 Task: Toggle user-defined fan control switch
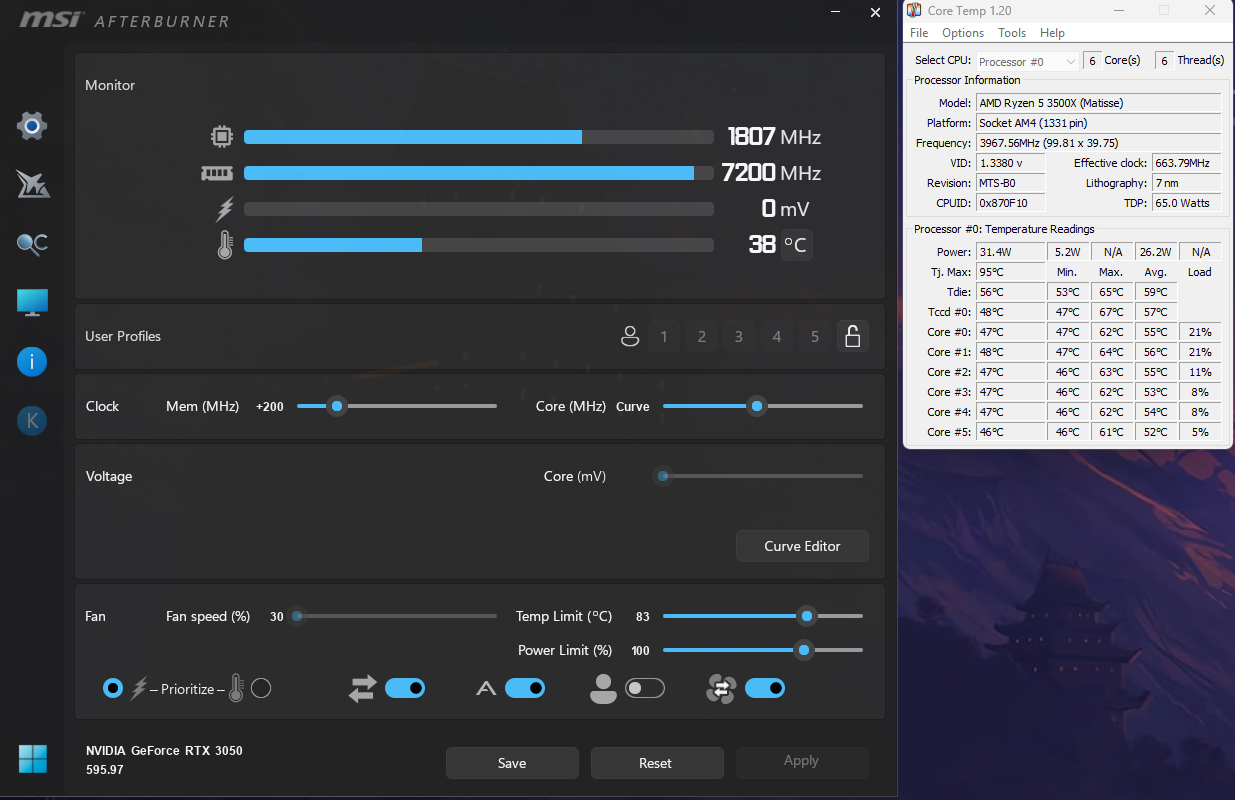645,688
